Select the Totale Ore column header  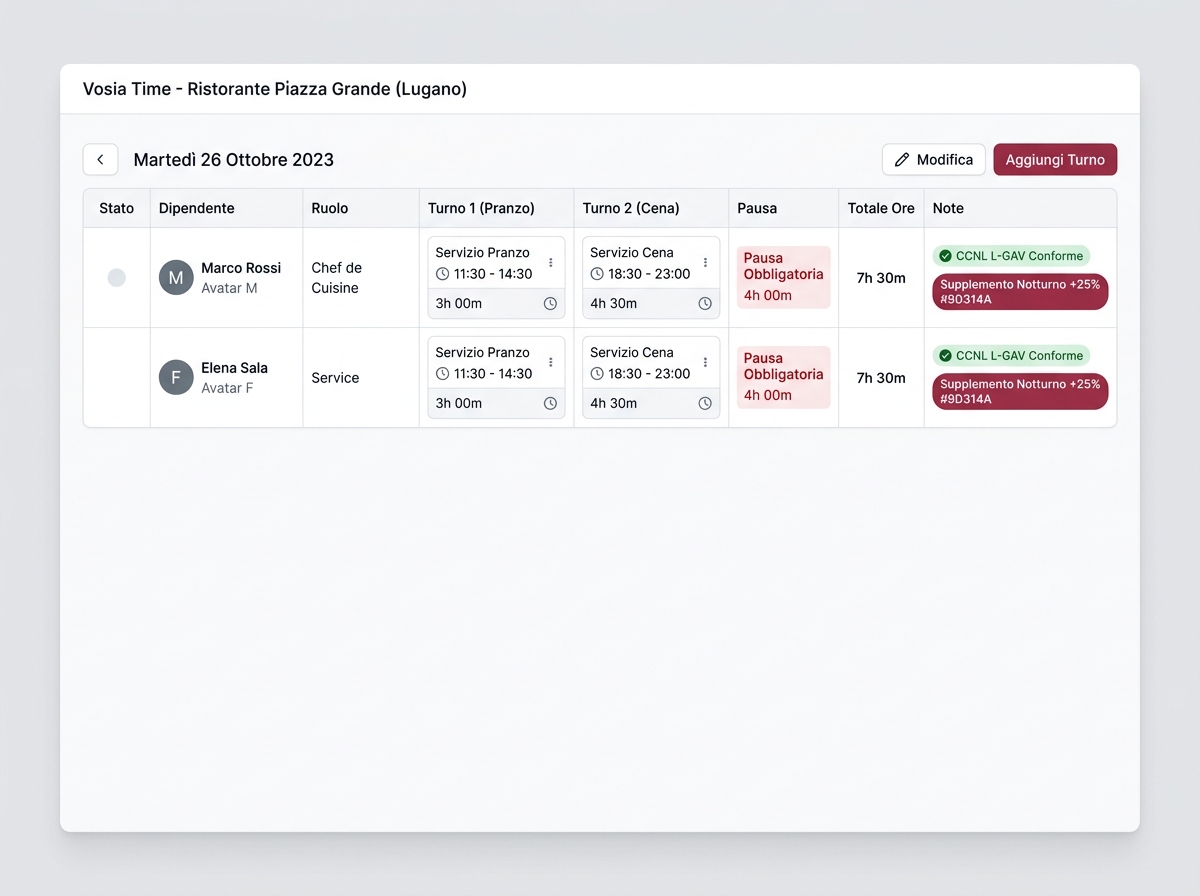point(881,208)
